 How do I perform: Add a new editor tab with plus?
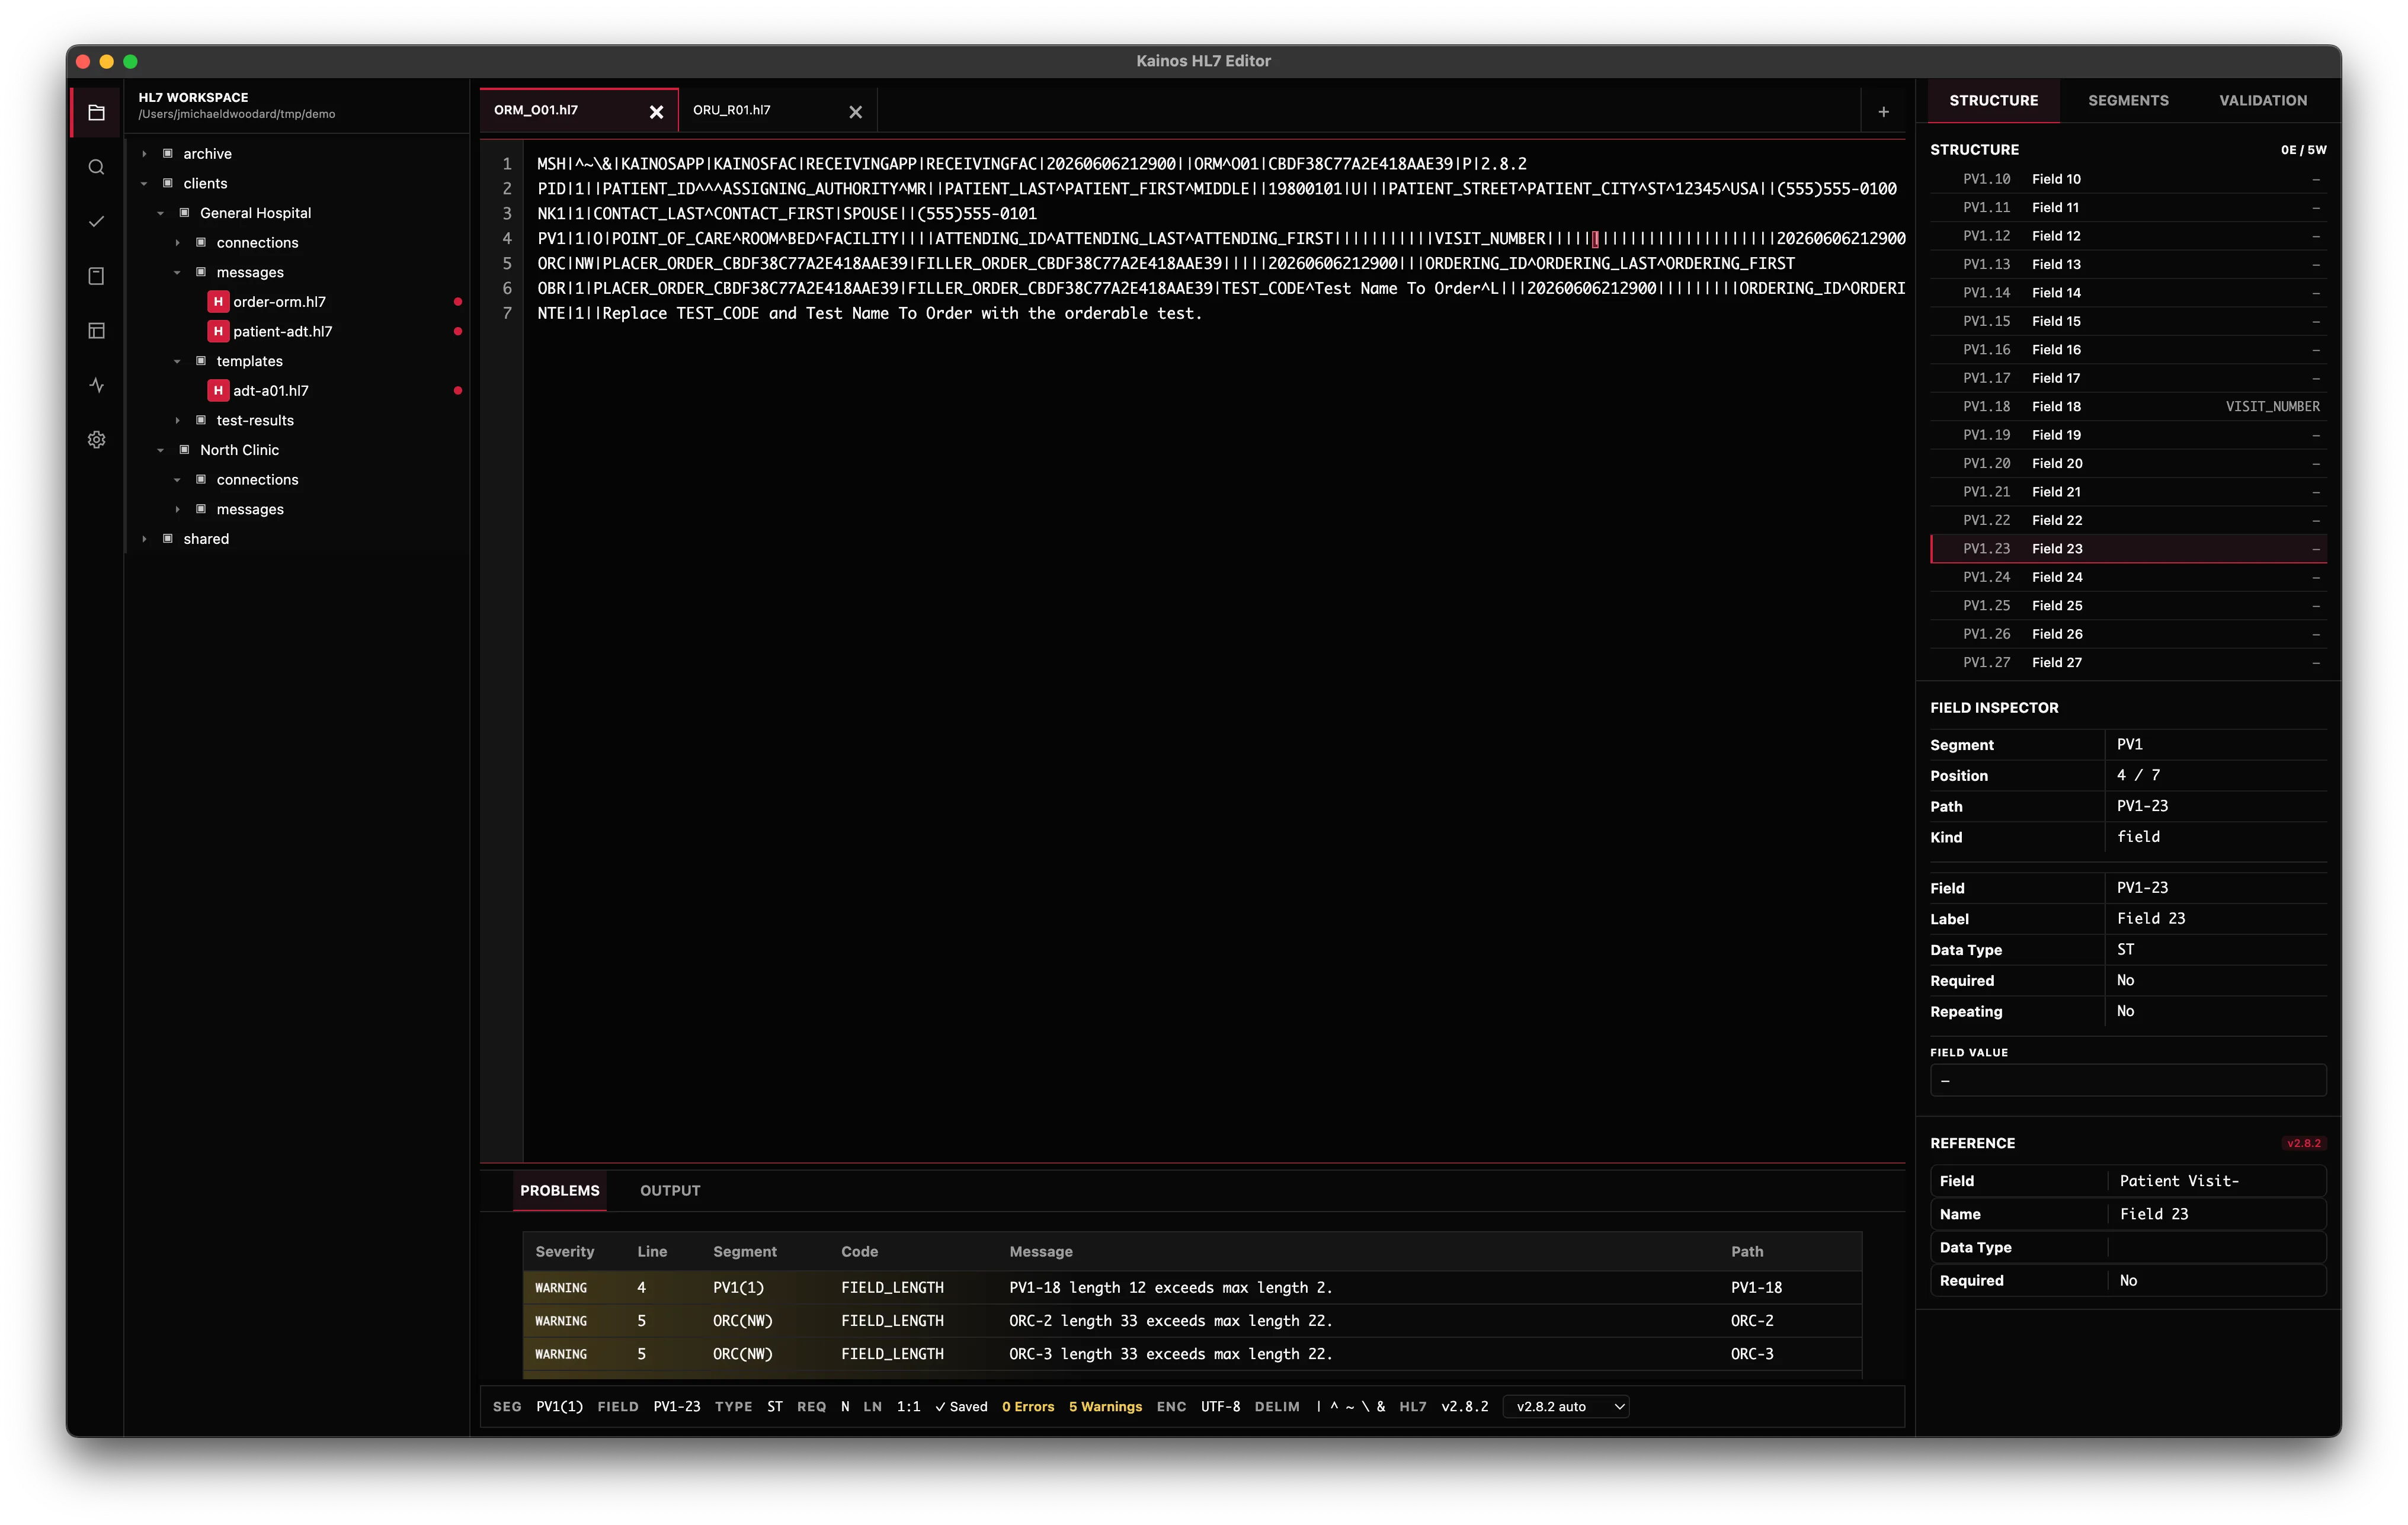click(x=1883, y=111)
